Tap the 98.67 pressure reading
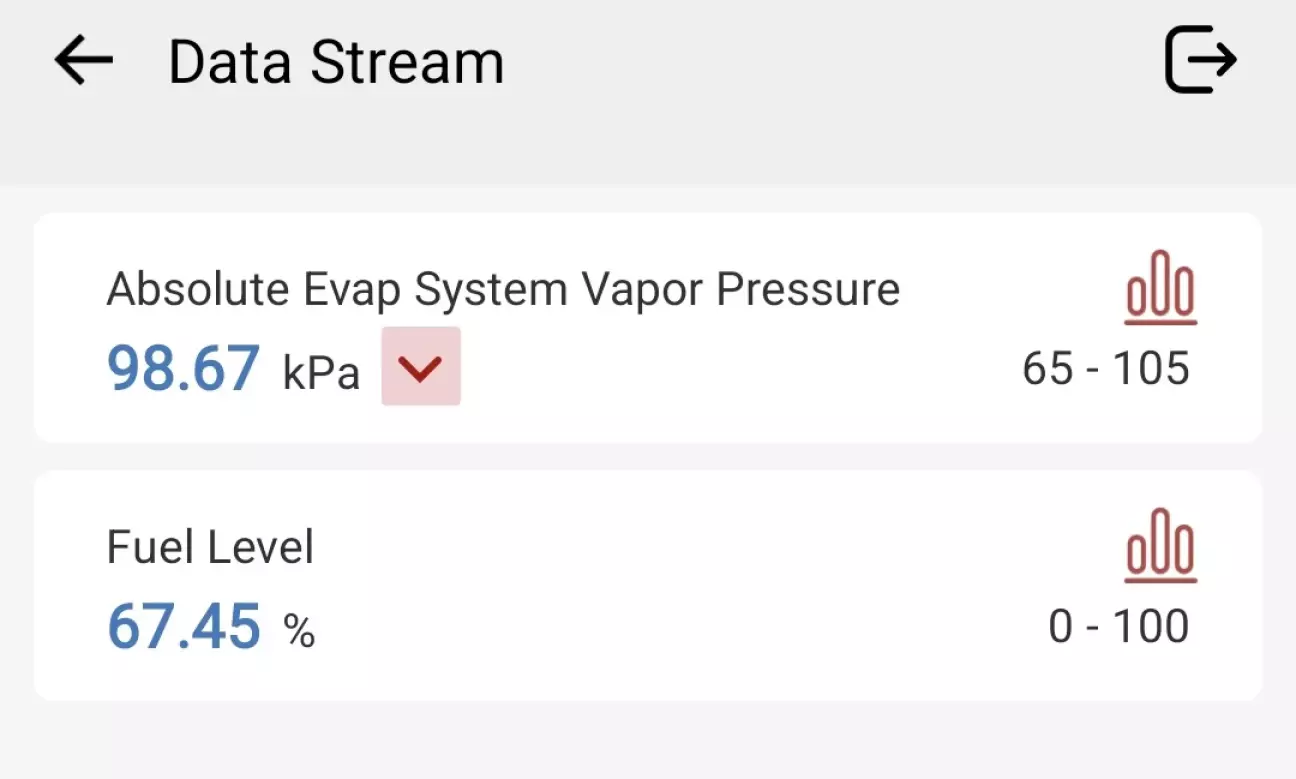The height and width of the screenshot is (779, 1296). pyautogui.click(x=184, y=369)
